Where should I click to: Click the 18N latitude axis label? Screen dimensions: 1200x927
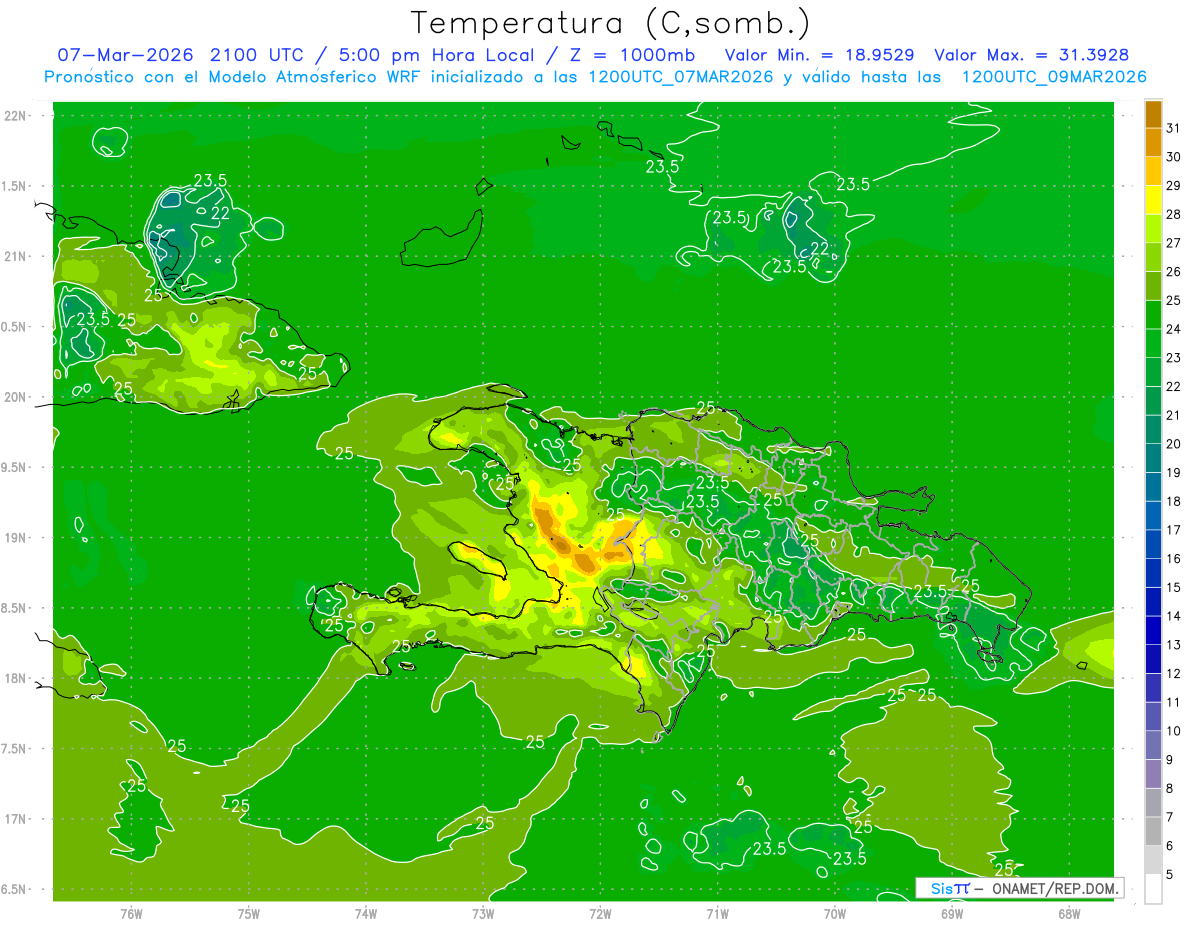15,678
